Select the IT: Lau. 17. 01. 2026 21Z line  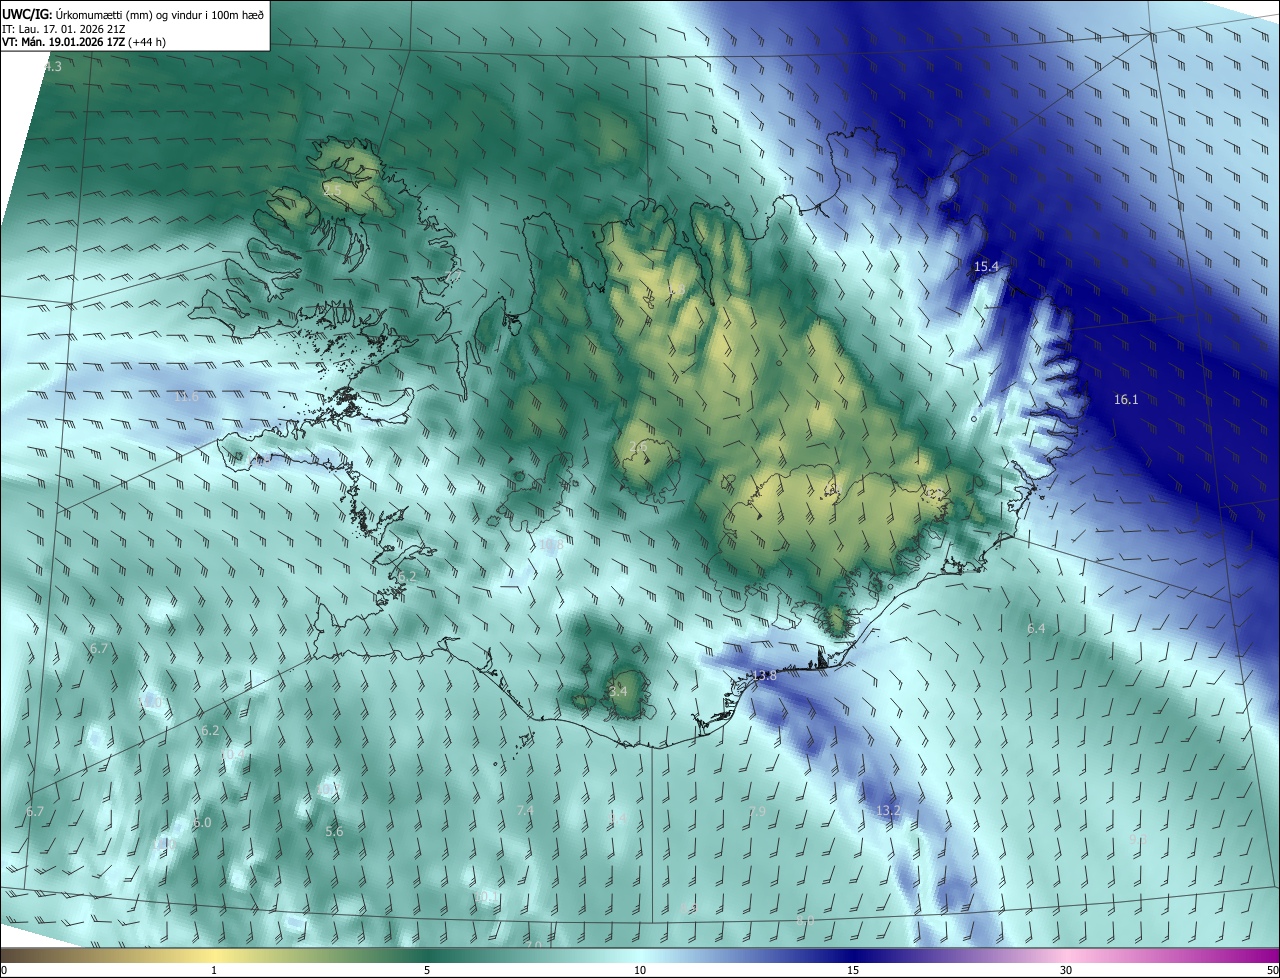pyautogui.click(x=63, y=29)
